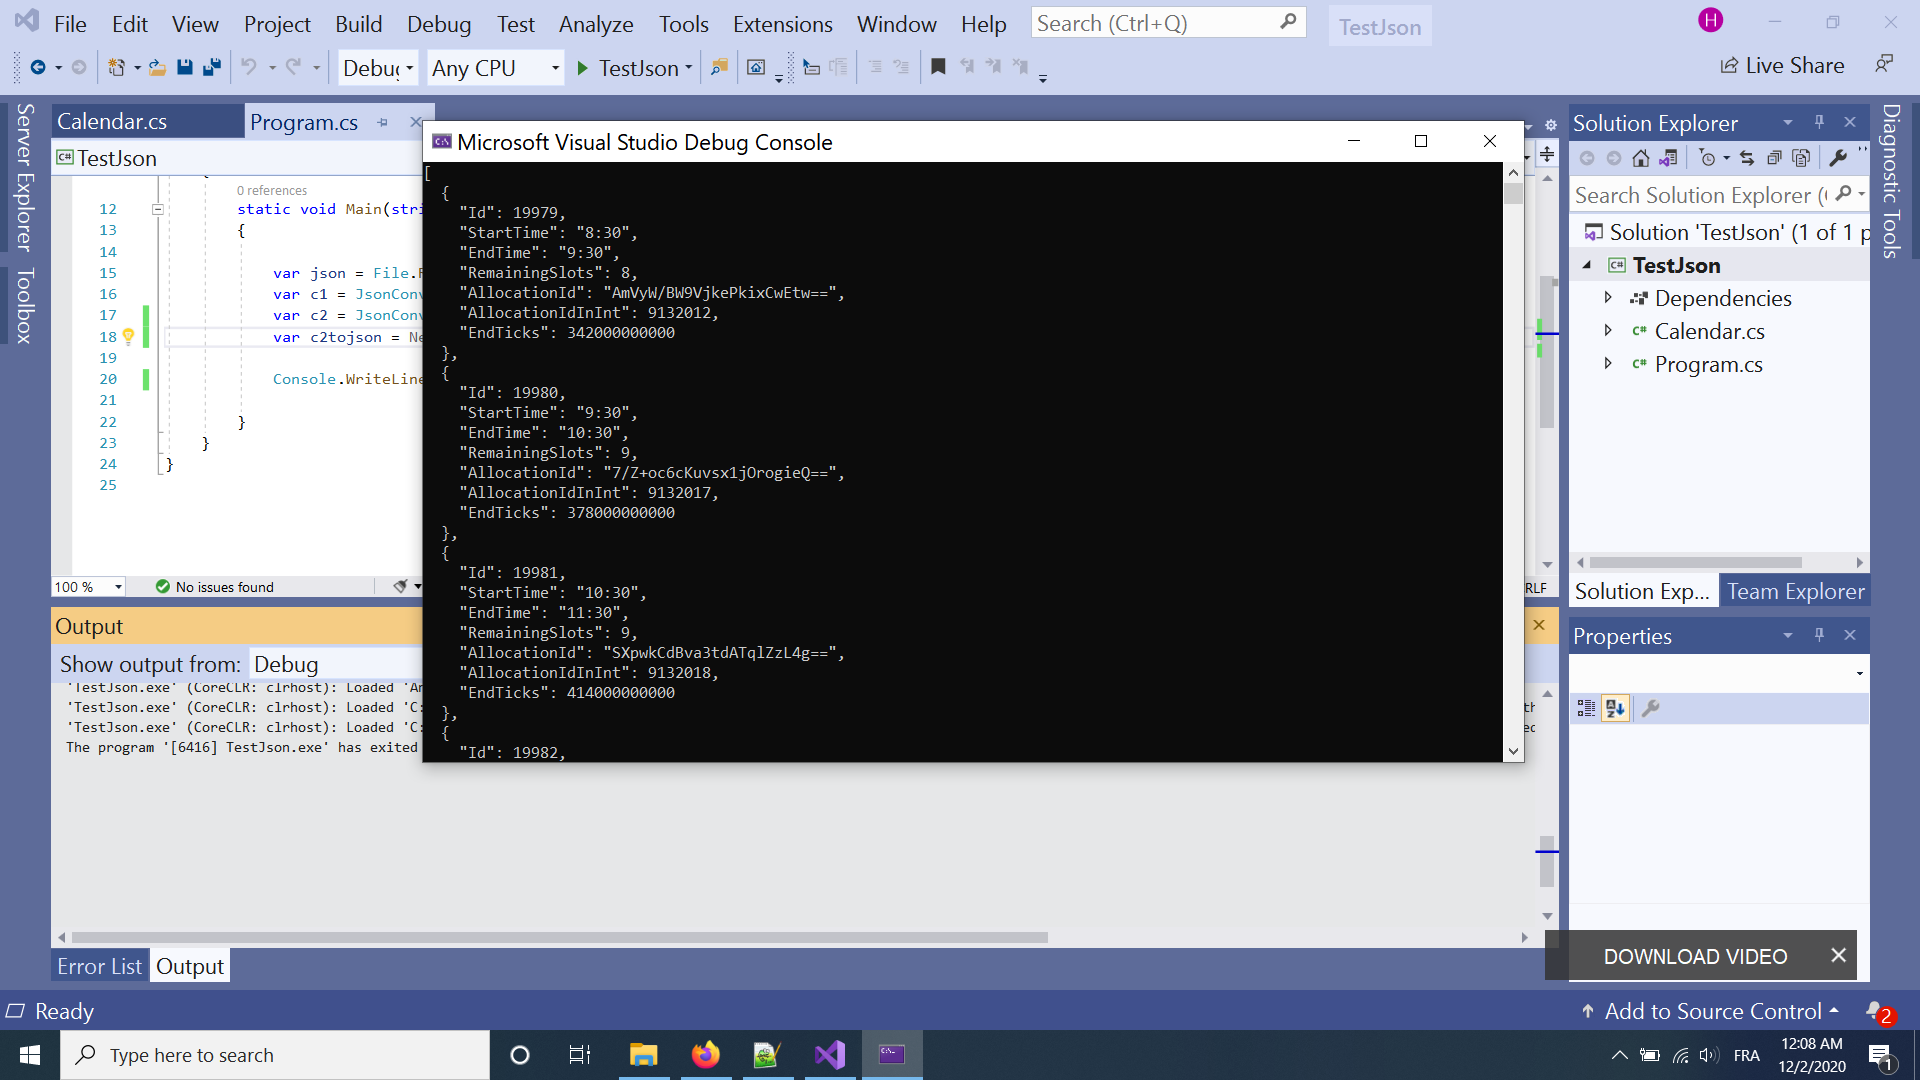Click the notifications bell in status bar

click(1879, 1011)
